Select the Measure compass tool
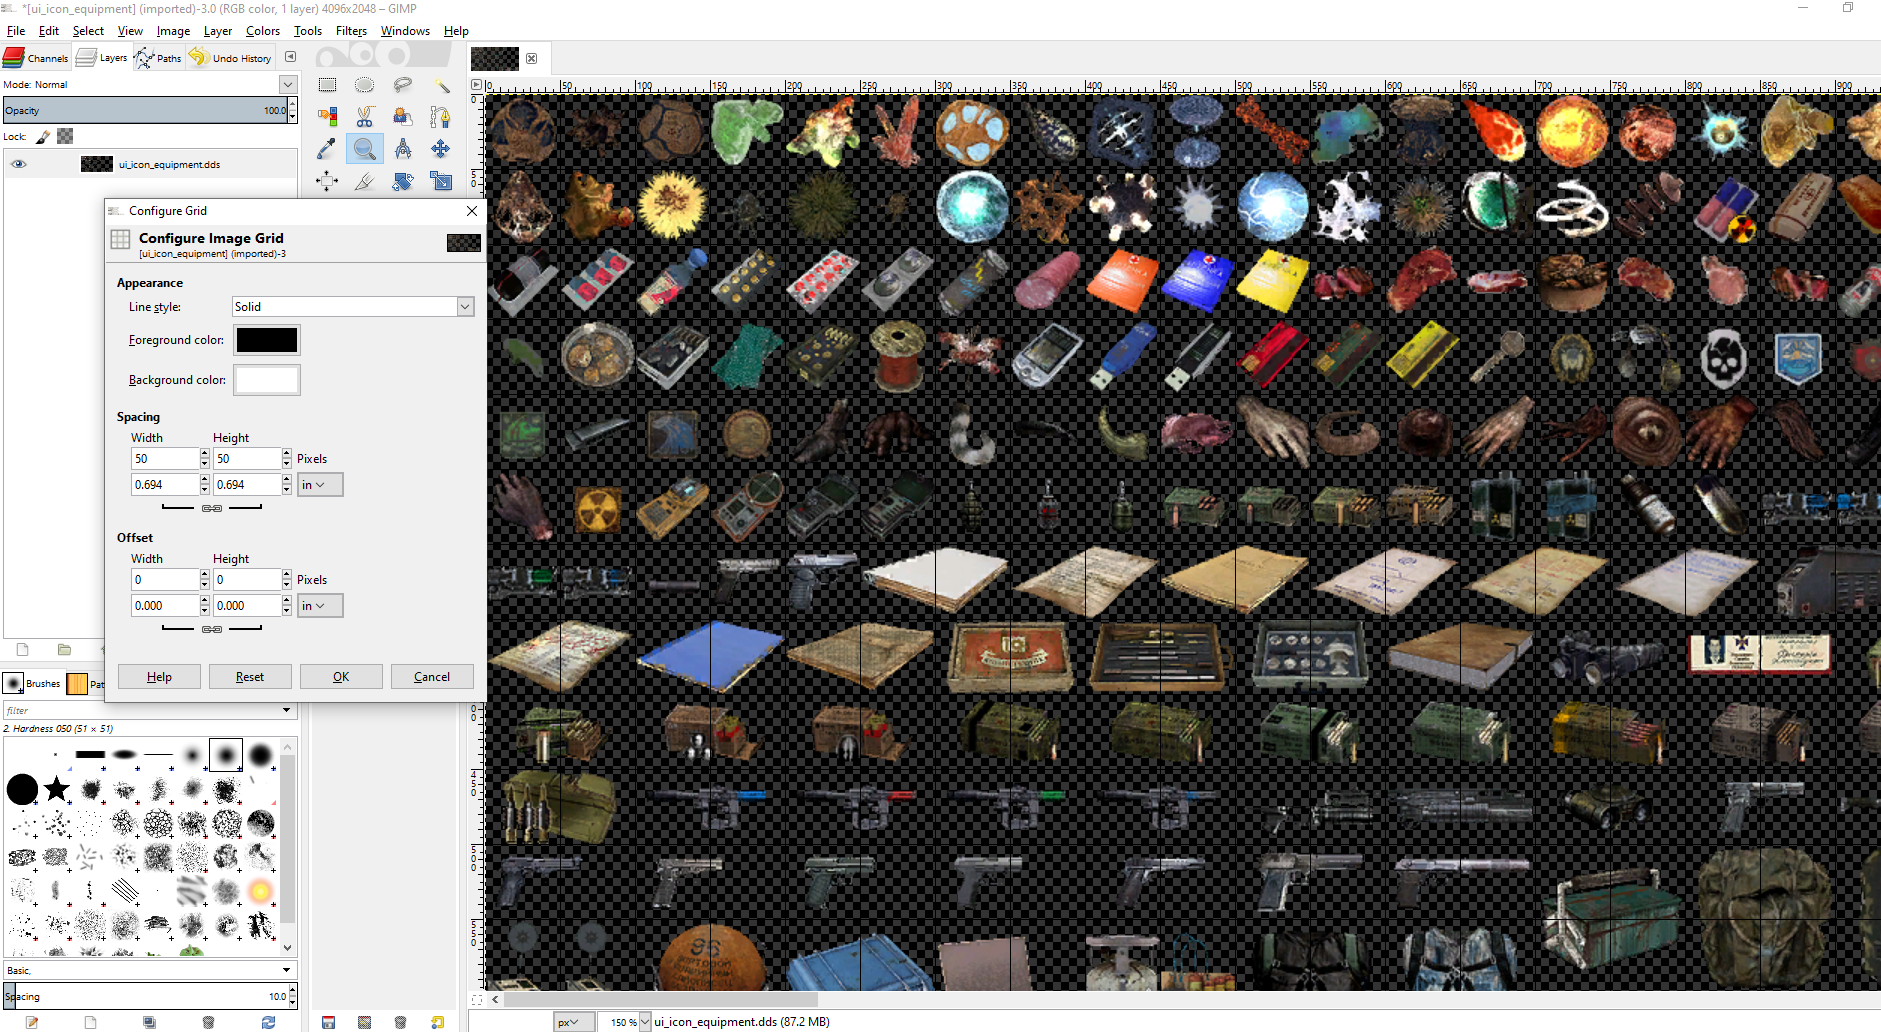The height and width of the screenshot is (1032, 1881). click(403, 149)
